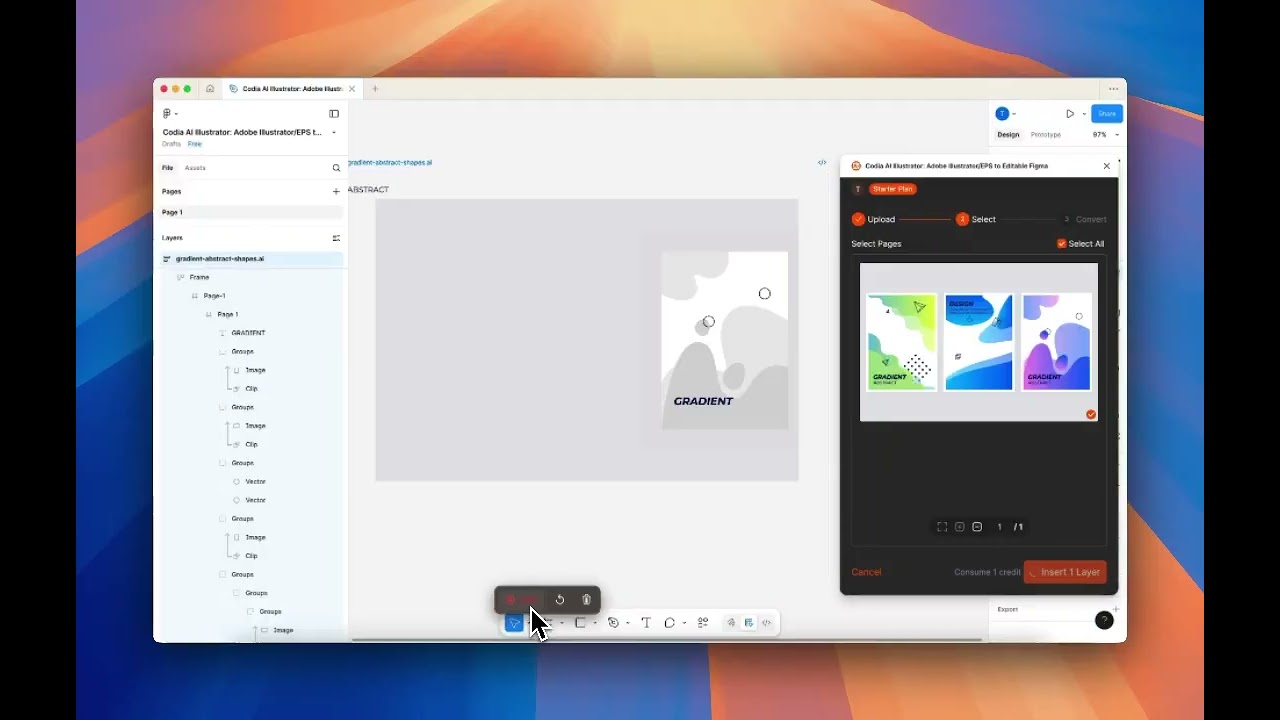
Task: Open the comment tools dropdown arrow
Action: click(684, 623)
